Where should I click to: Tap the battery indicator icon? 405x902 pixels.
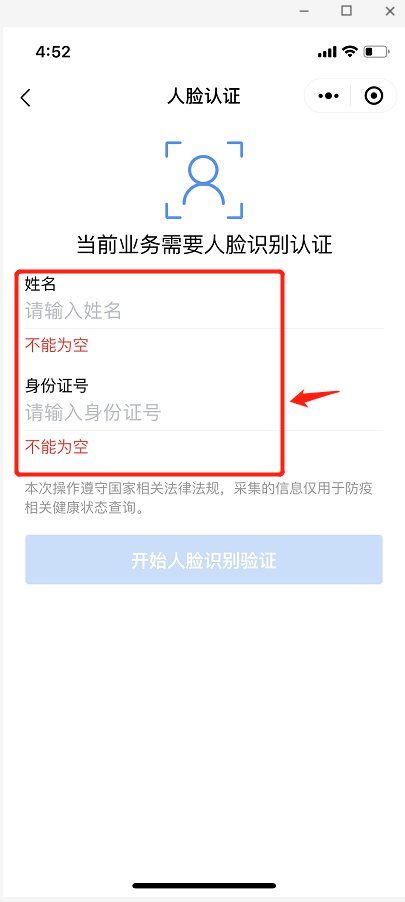377,52
